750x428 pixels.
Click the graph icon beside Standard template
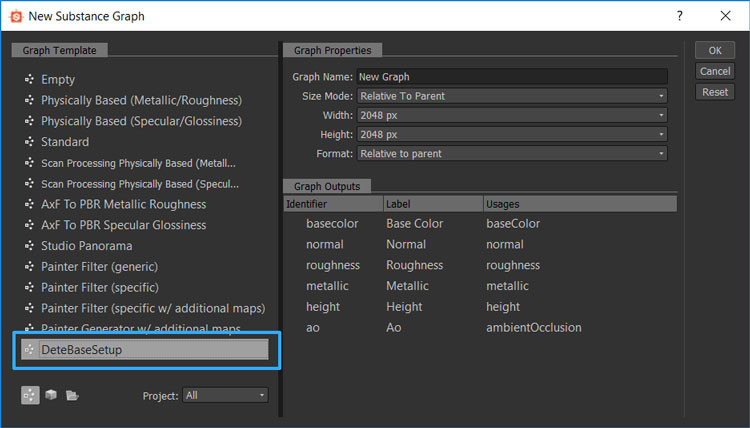[29, 142]
